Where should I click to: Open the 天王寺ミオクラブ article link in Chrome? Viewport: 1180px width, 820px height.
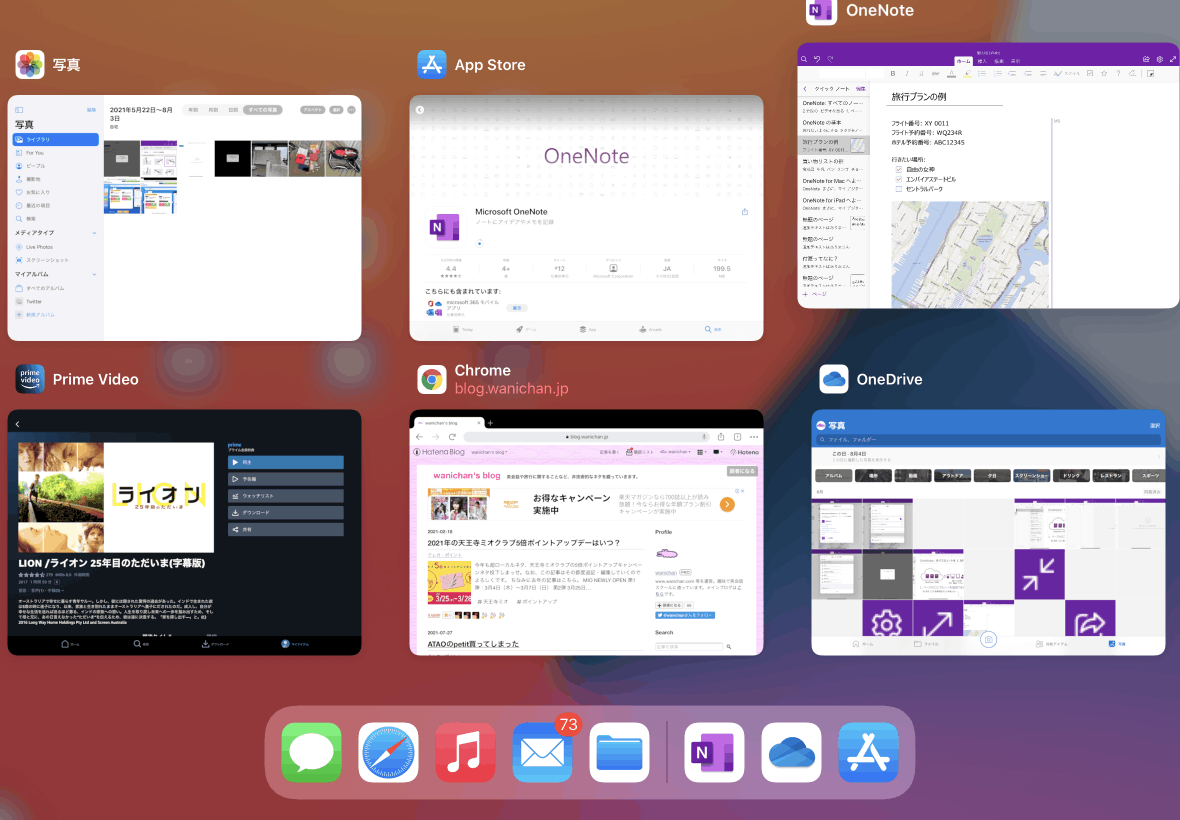[x=524, y=542]
